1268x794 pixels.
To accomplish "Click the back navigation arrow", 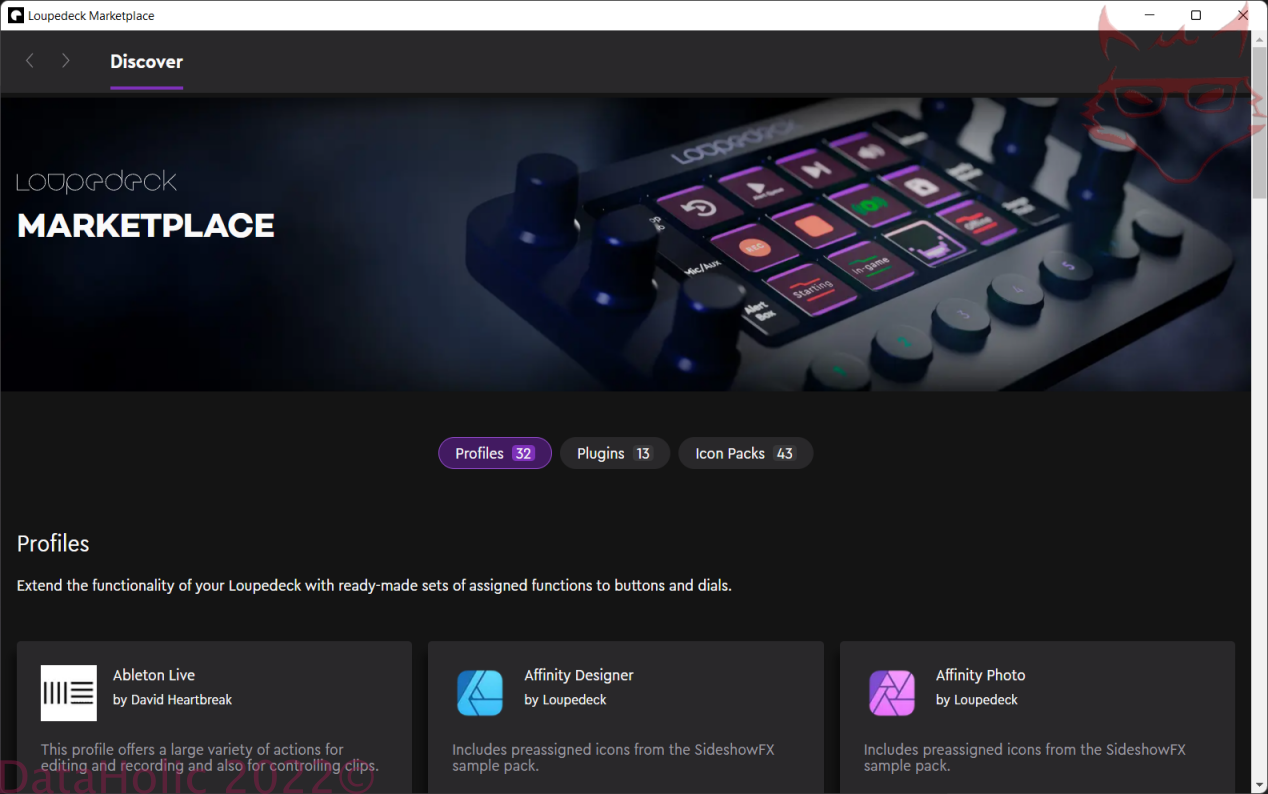I will pyautogui.click(x=30, y=61).
